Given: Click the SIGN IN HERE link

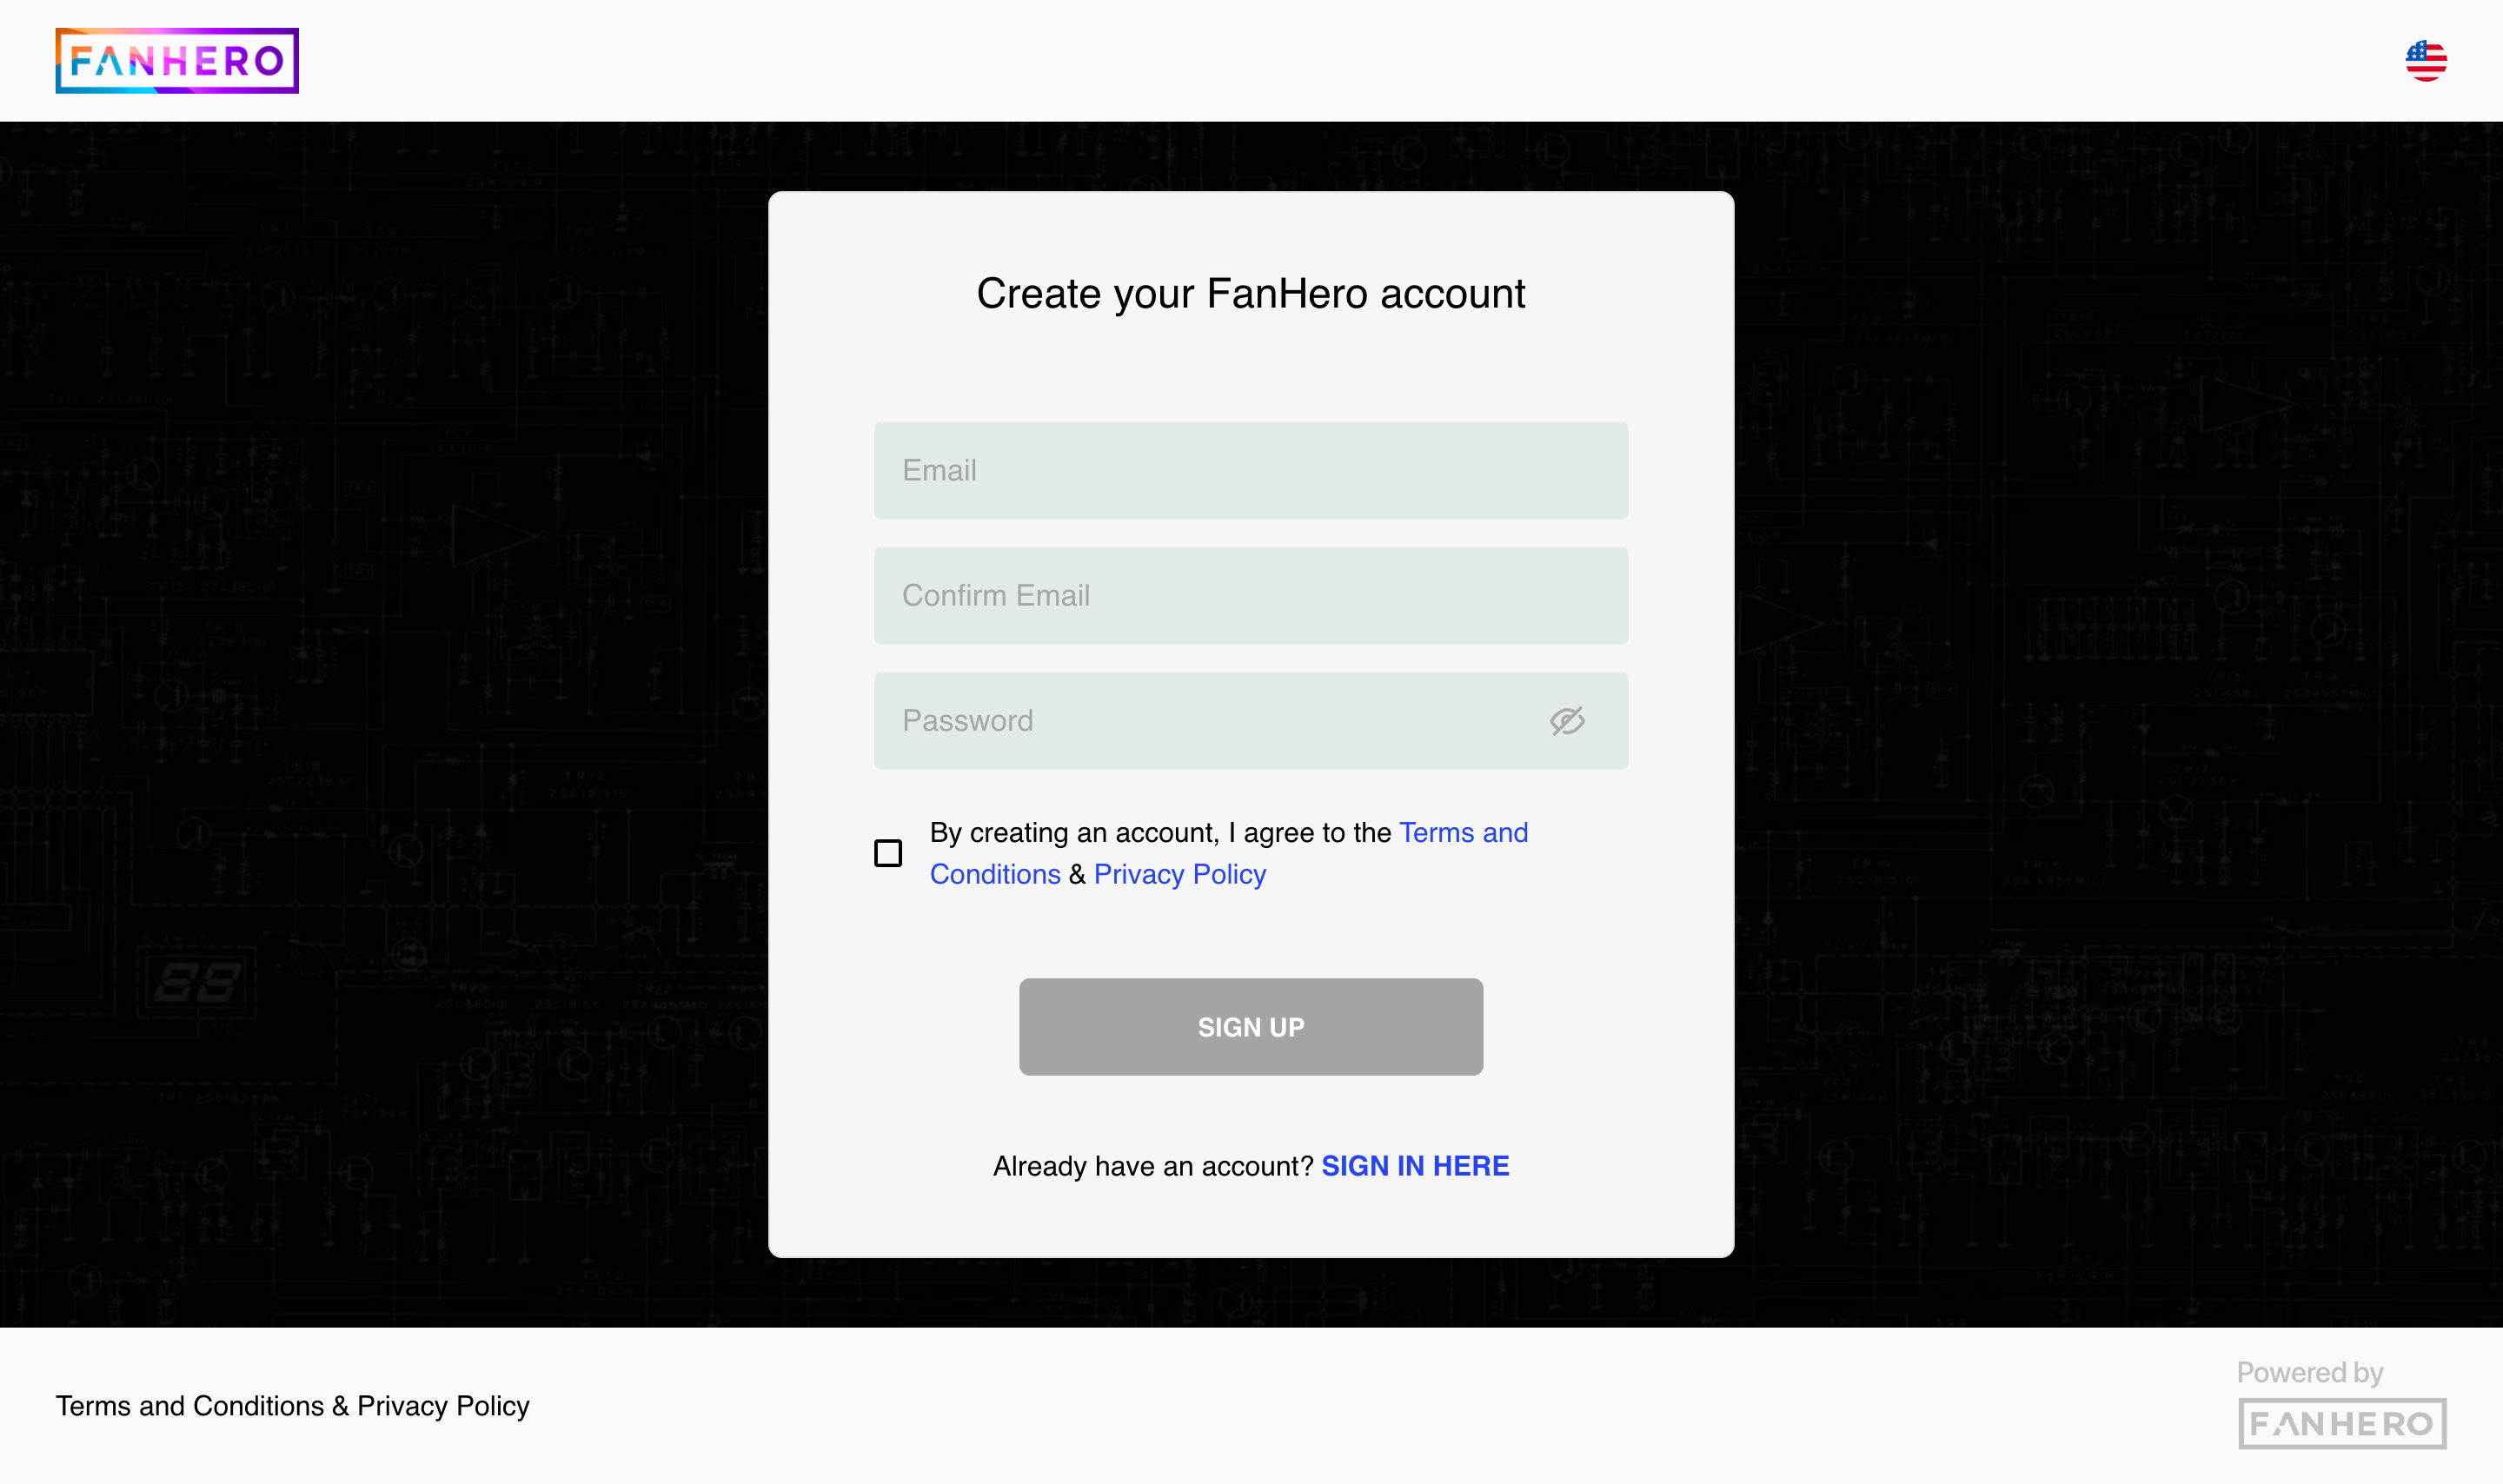Looking at the screenshot, I should [1415, 1166].
